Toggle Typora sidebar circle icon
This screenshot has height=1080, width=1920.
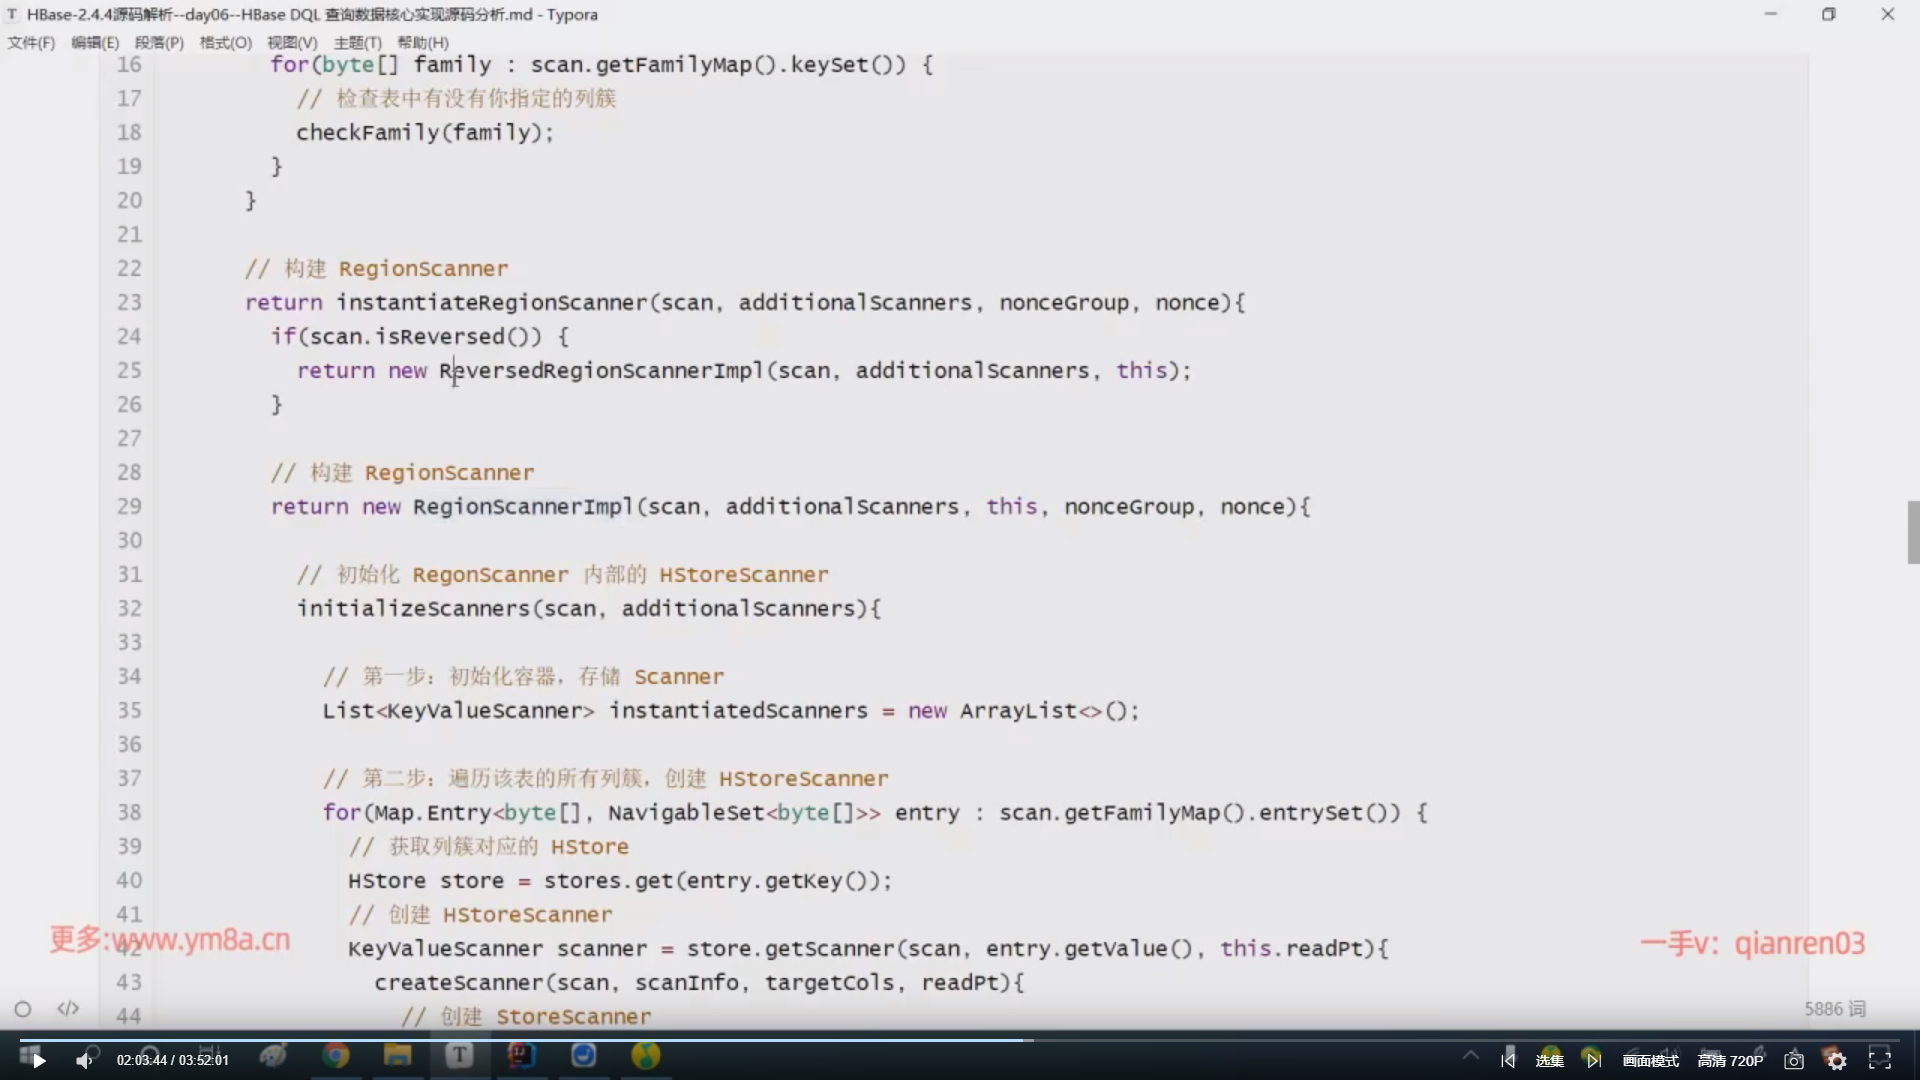tap(23, 1009)
